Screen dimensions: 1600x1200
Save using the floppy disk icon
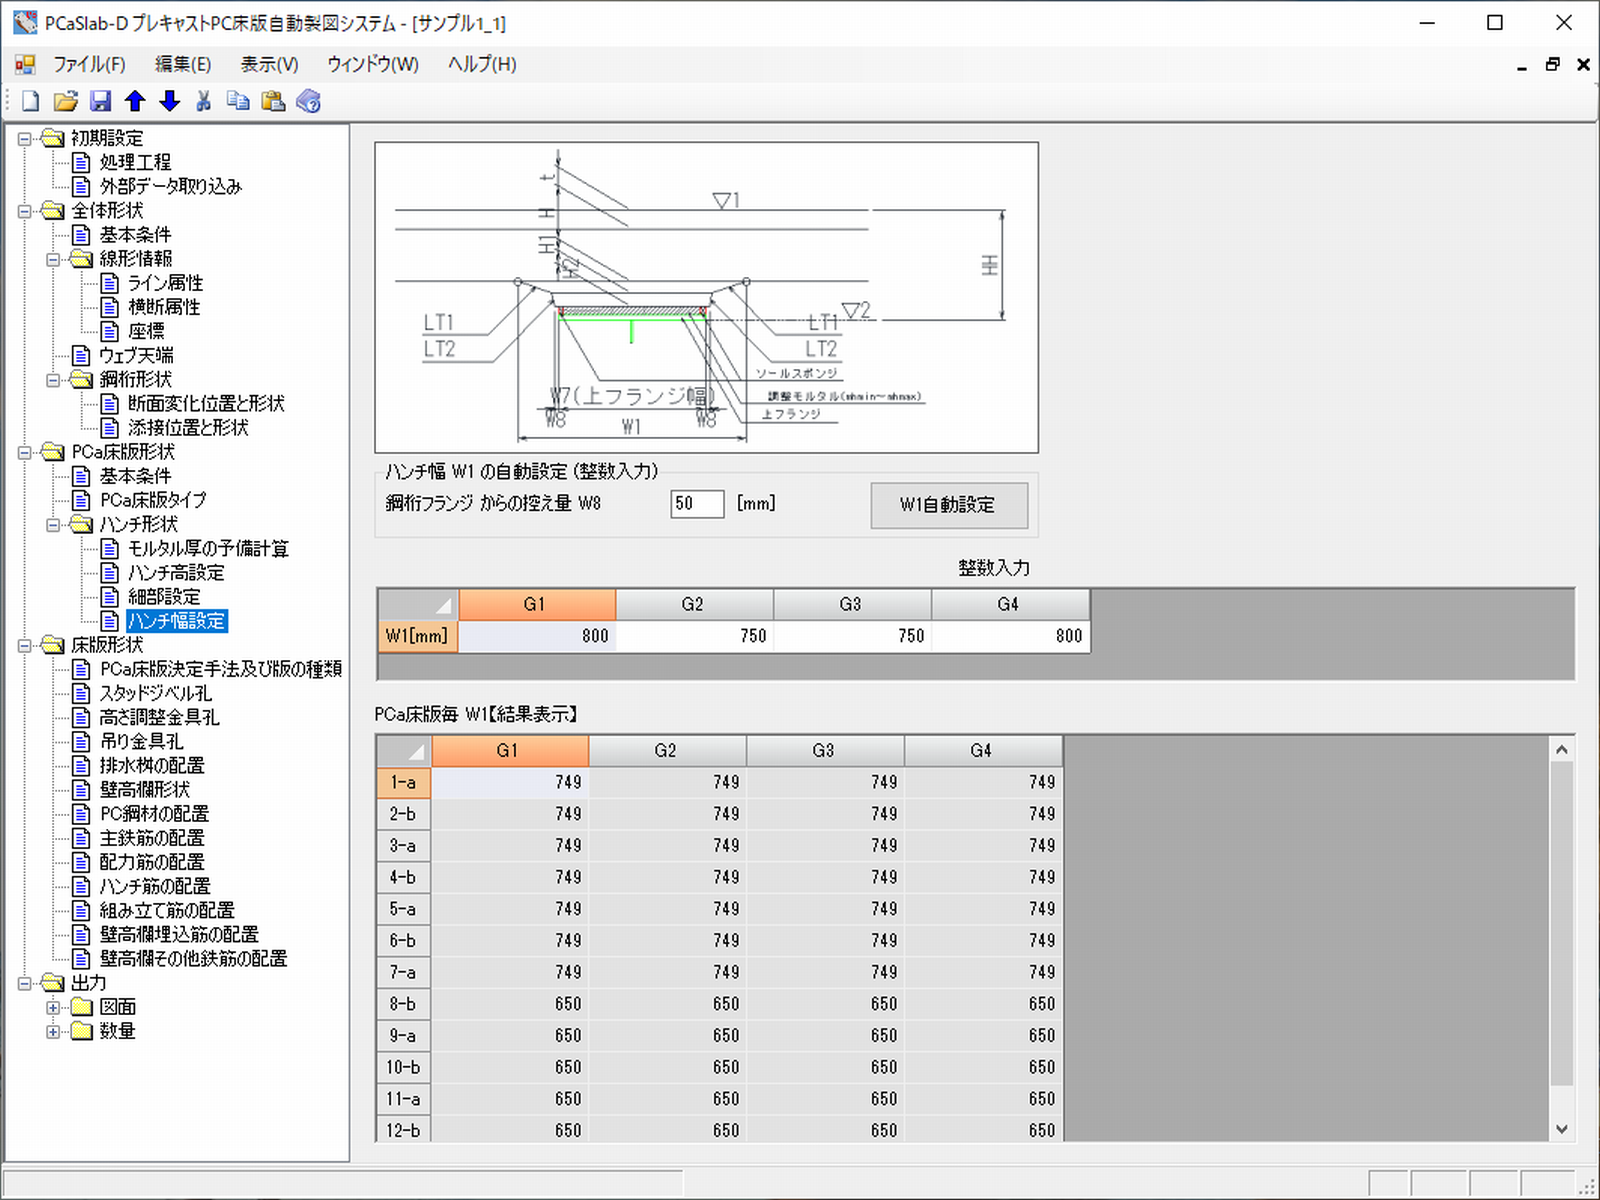100,101
